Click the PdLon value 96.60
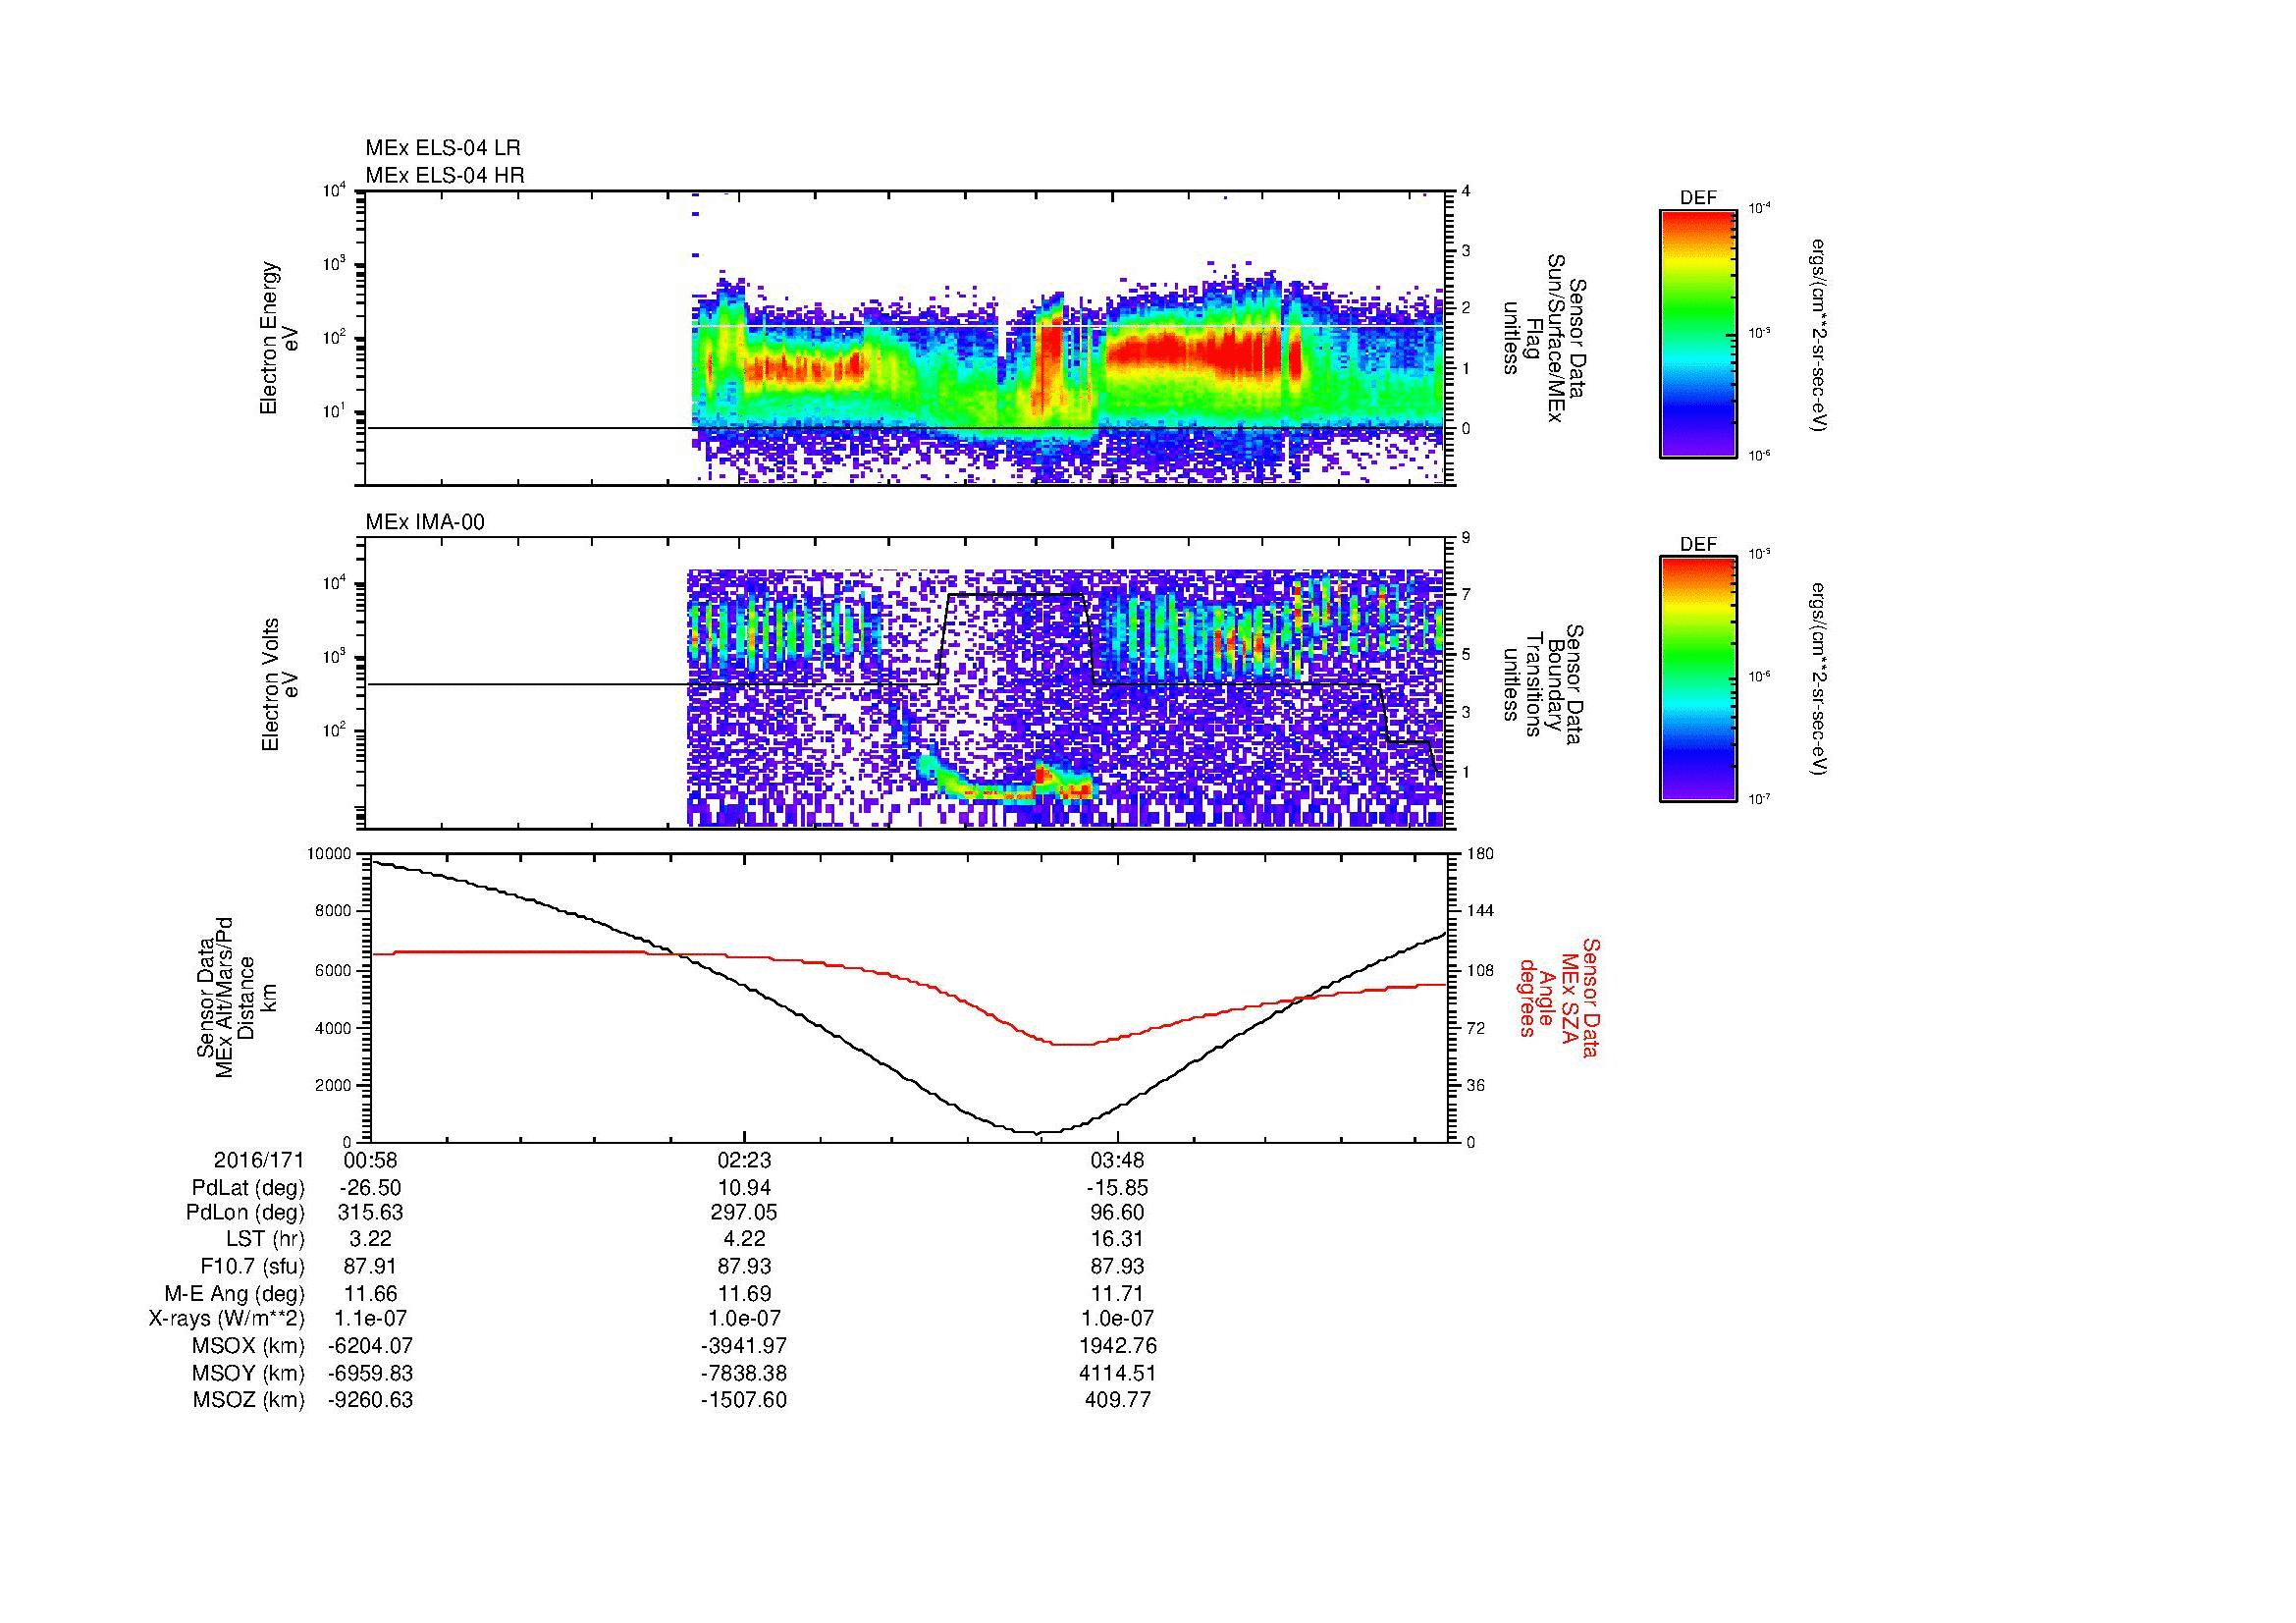The width and height of the screenshot is (2296, 1623). pos(1117,1213)
